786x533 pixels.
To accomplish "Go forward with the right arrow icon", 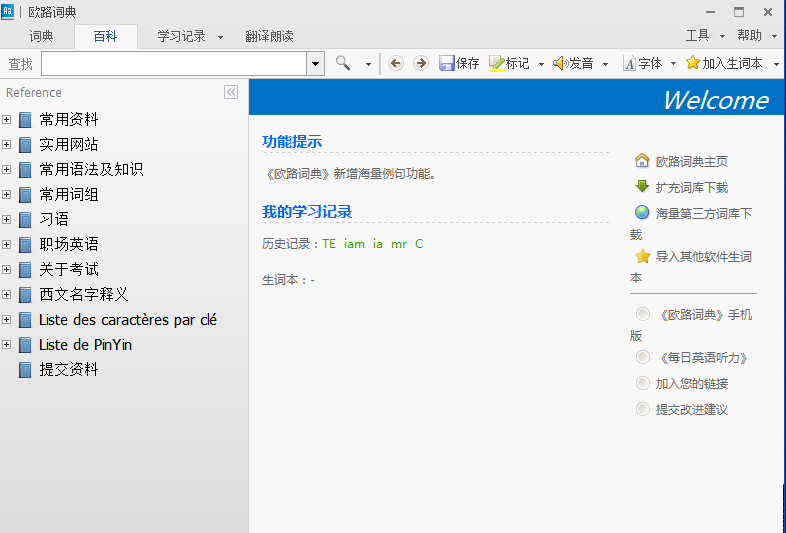I will click(x=421, y=63).
